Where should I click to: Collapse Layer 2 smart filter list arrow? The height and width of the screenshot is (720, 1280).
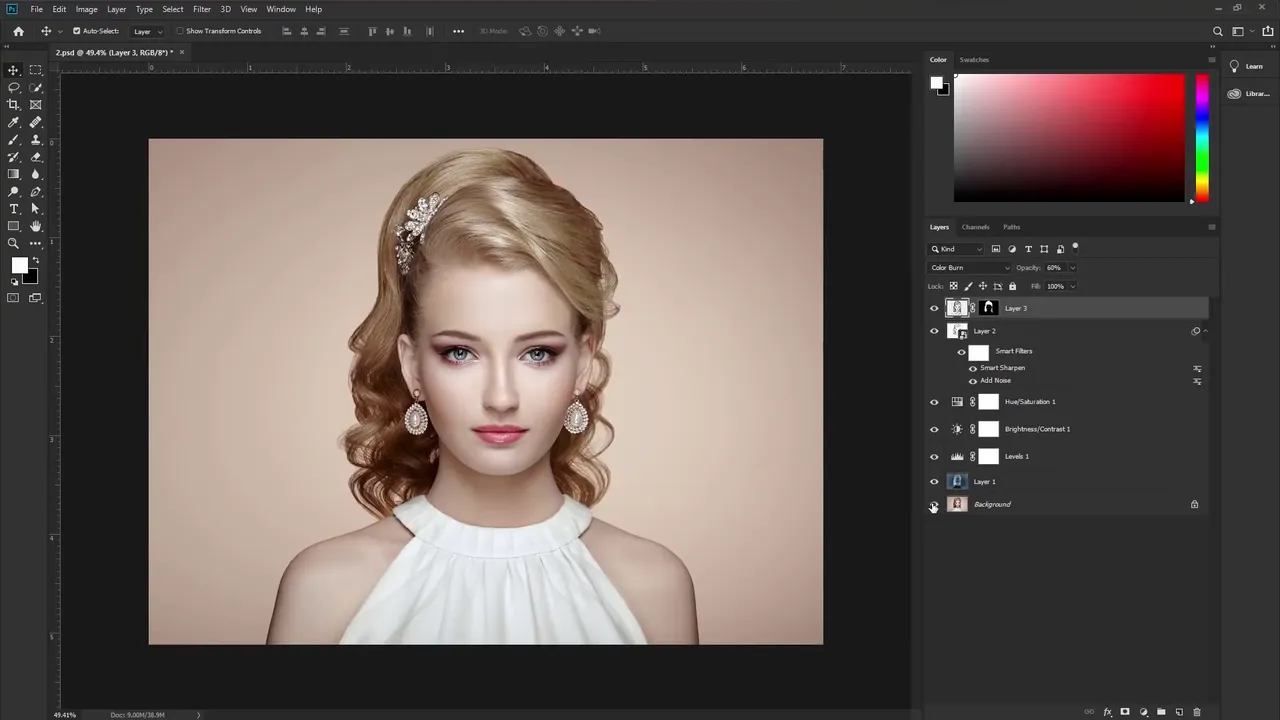click(1205, 331)
